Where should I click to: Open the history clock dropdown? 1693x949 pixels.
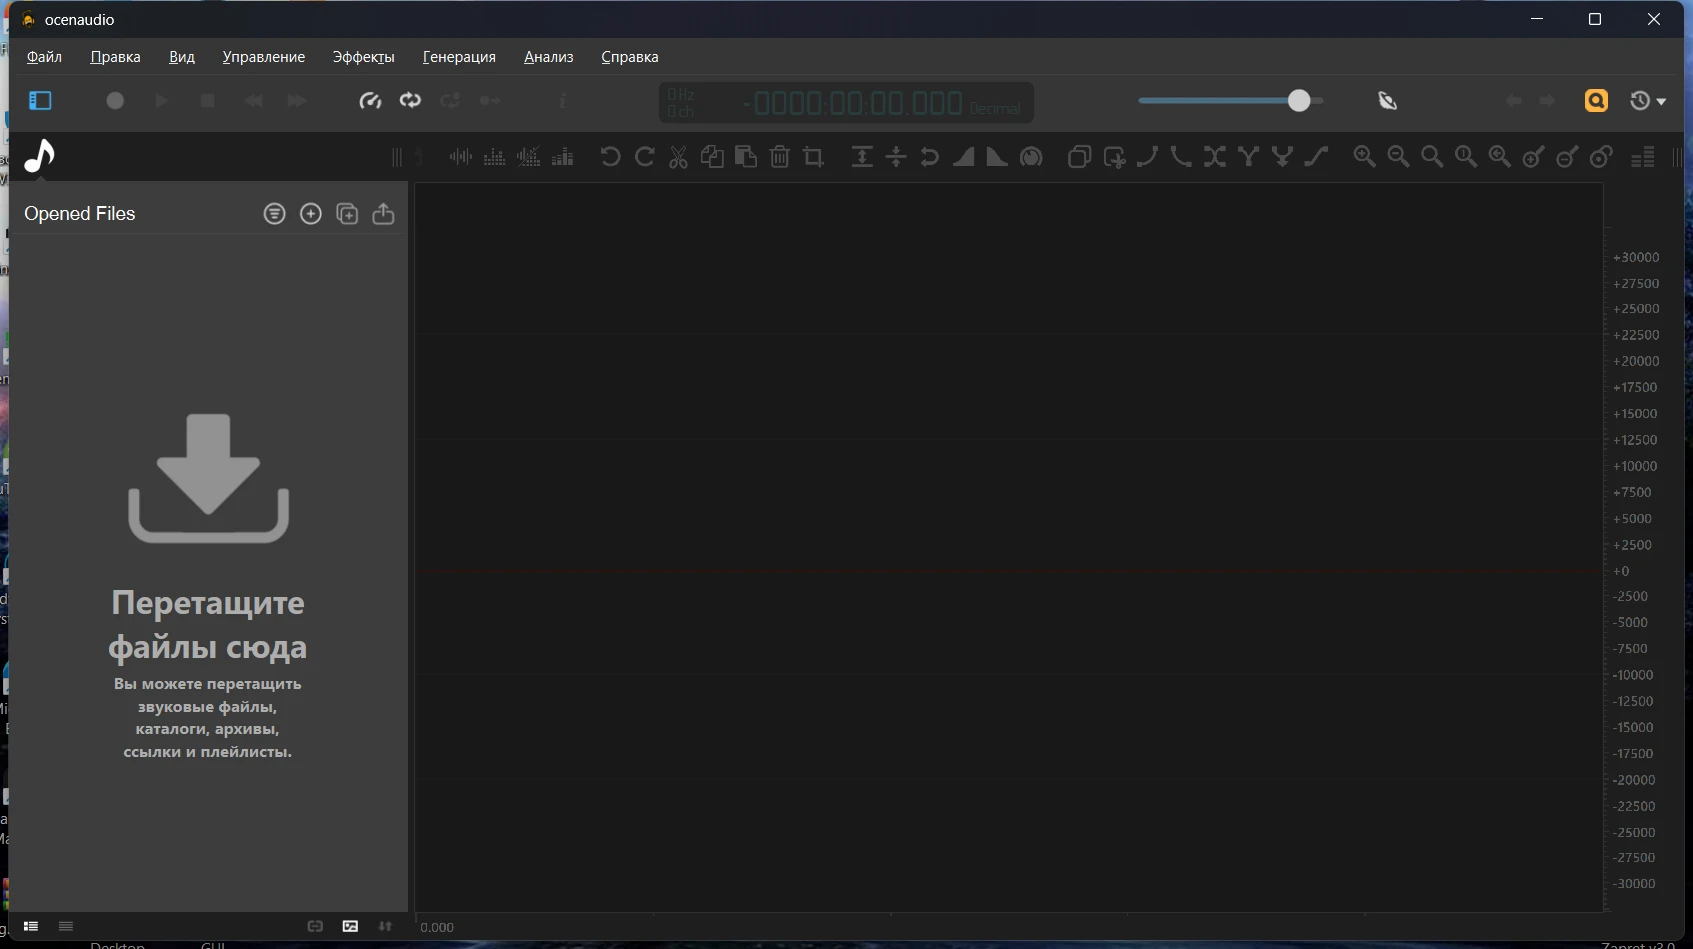[1647, 101]
